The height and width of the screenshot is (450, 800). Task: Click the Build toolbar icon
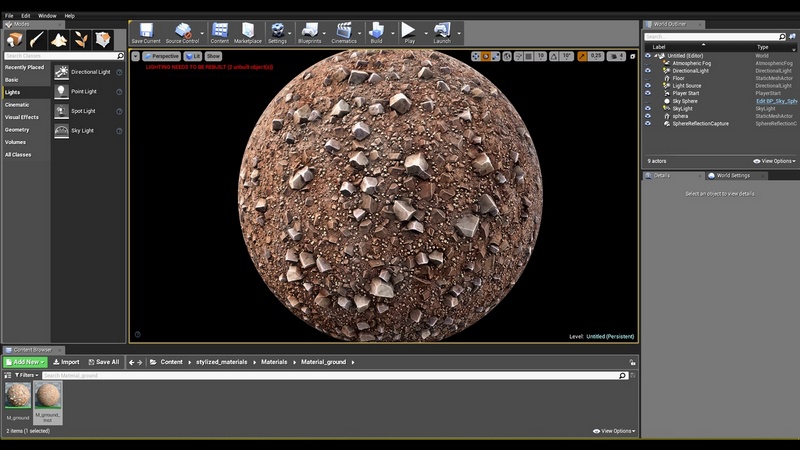[376, 32]
